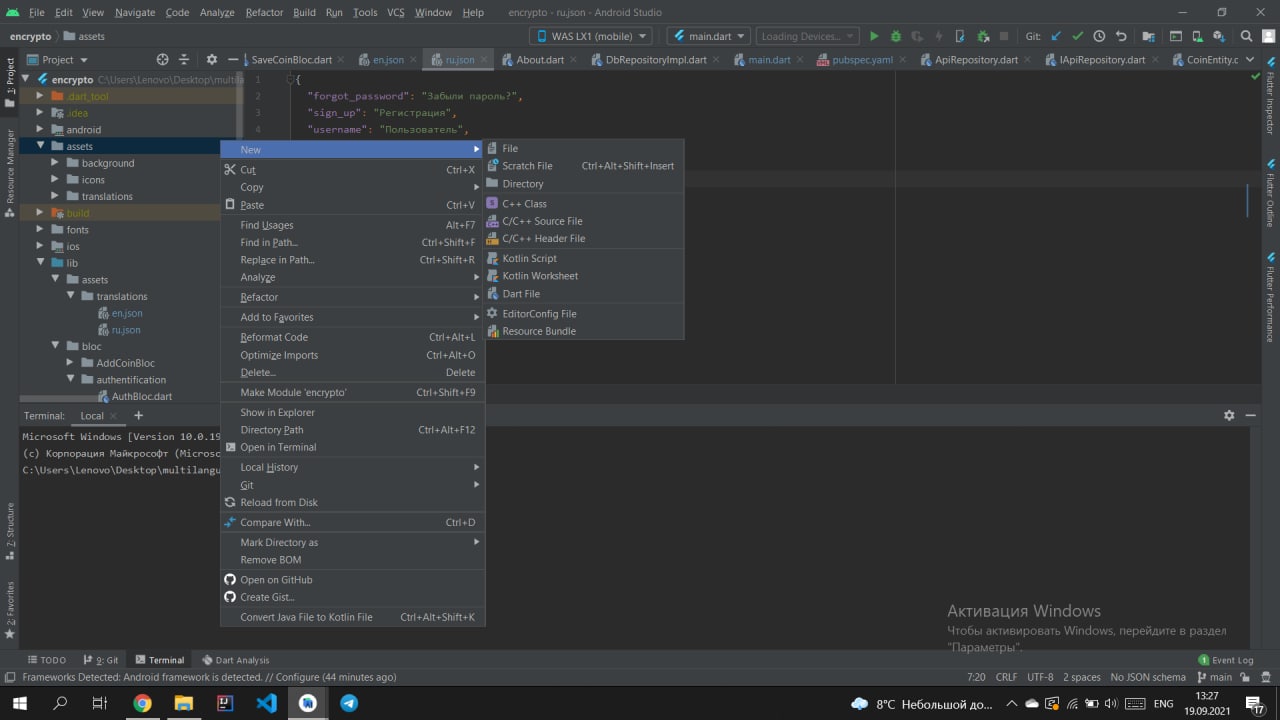Open the Build menu in menu bar
Image resolution: width=1280 pixels, height=720 pixels.
click(304, 12)
